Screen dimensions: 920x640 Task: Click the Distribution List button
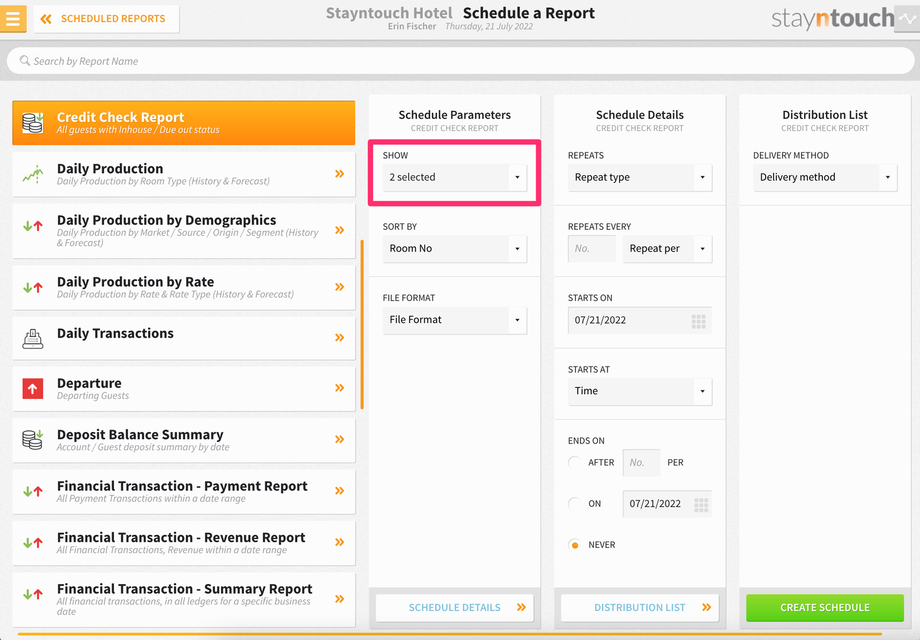click(x=640, y=608)
